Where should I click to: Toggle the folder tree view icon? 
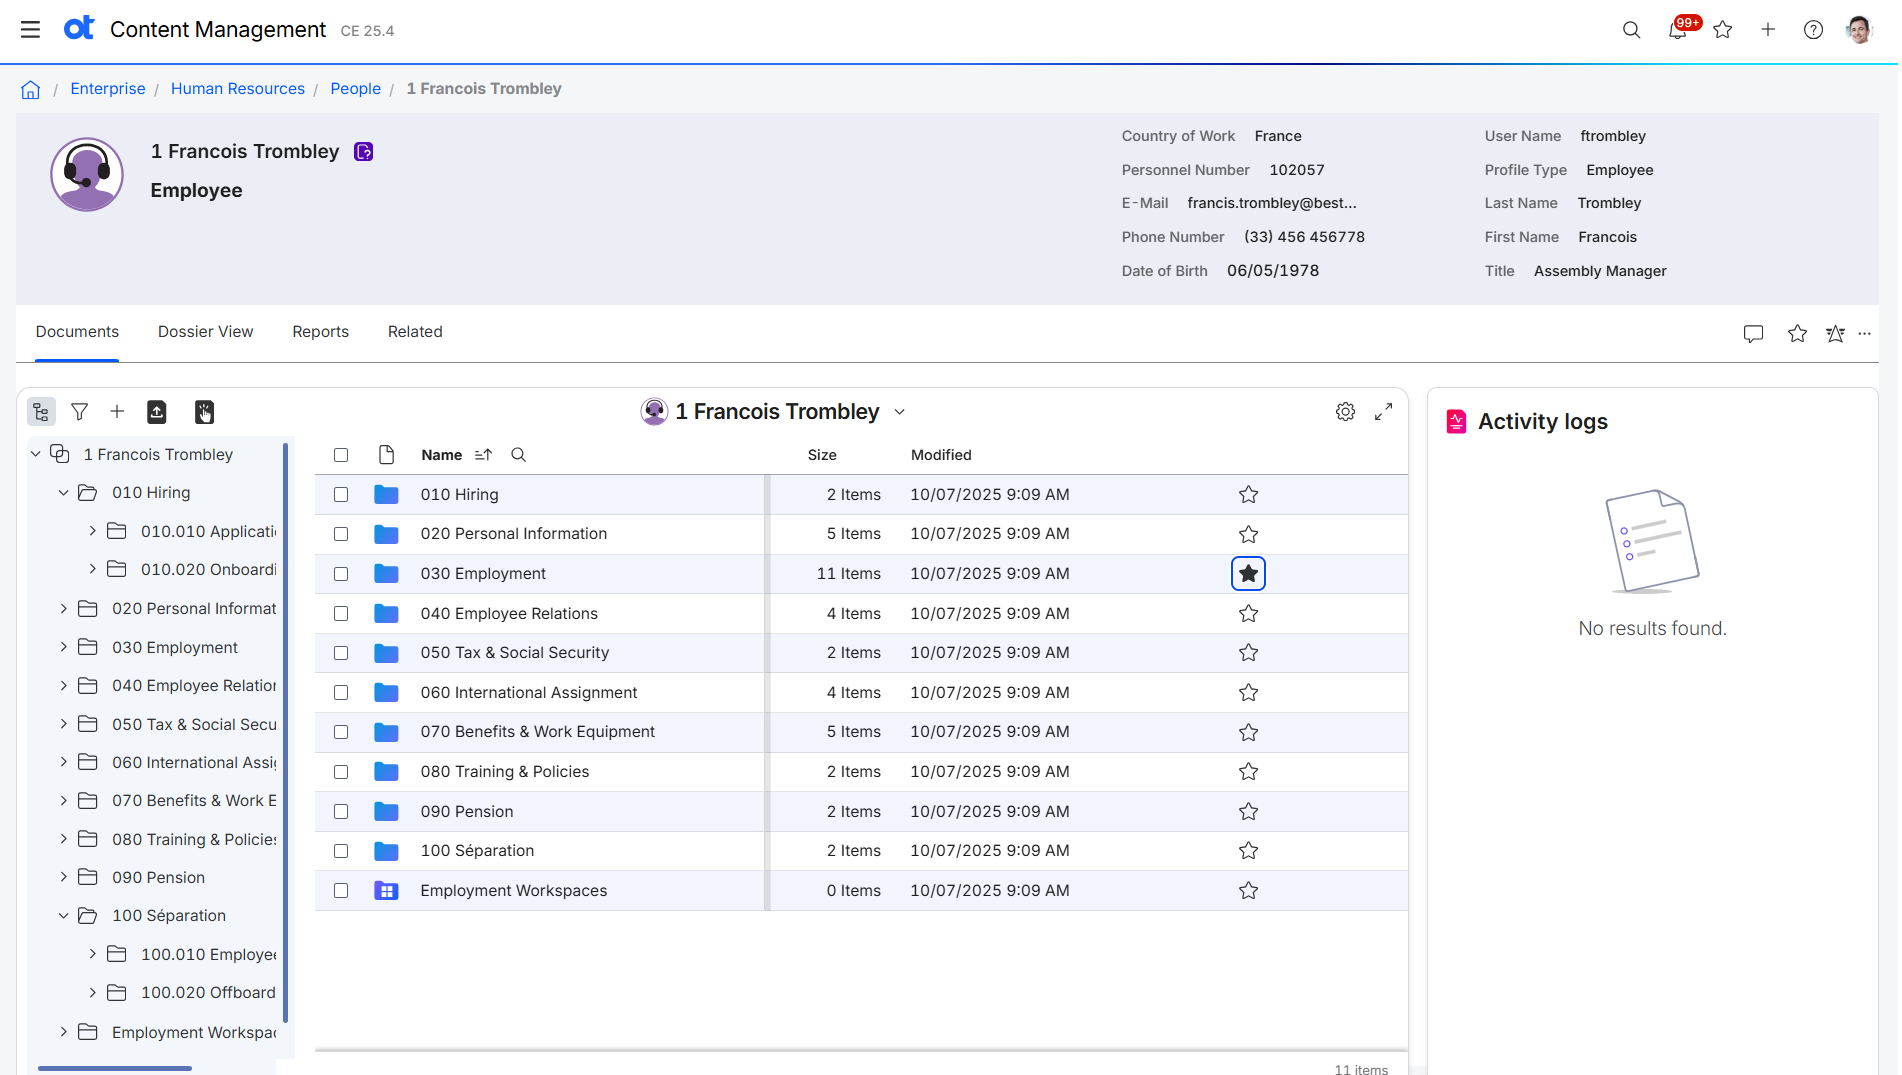[x=41, y=411]
